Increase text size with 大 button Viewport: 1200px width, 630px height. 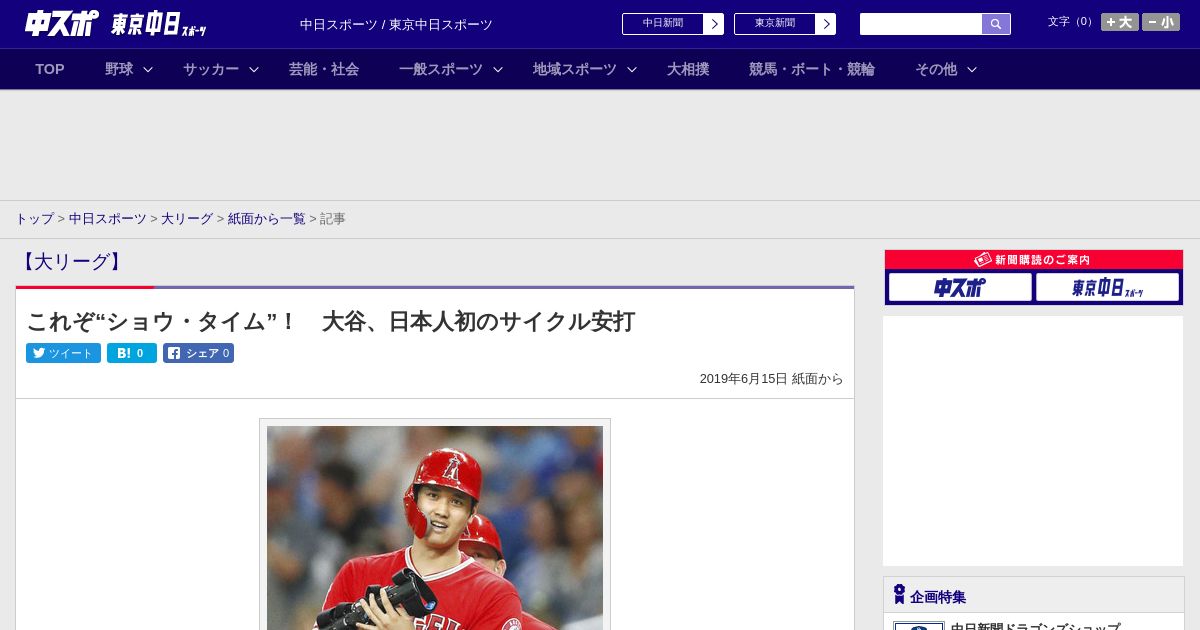(1120, 22)
